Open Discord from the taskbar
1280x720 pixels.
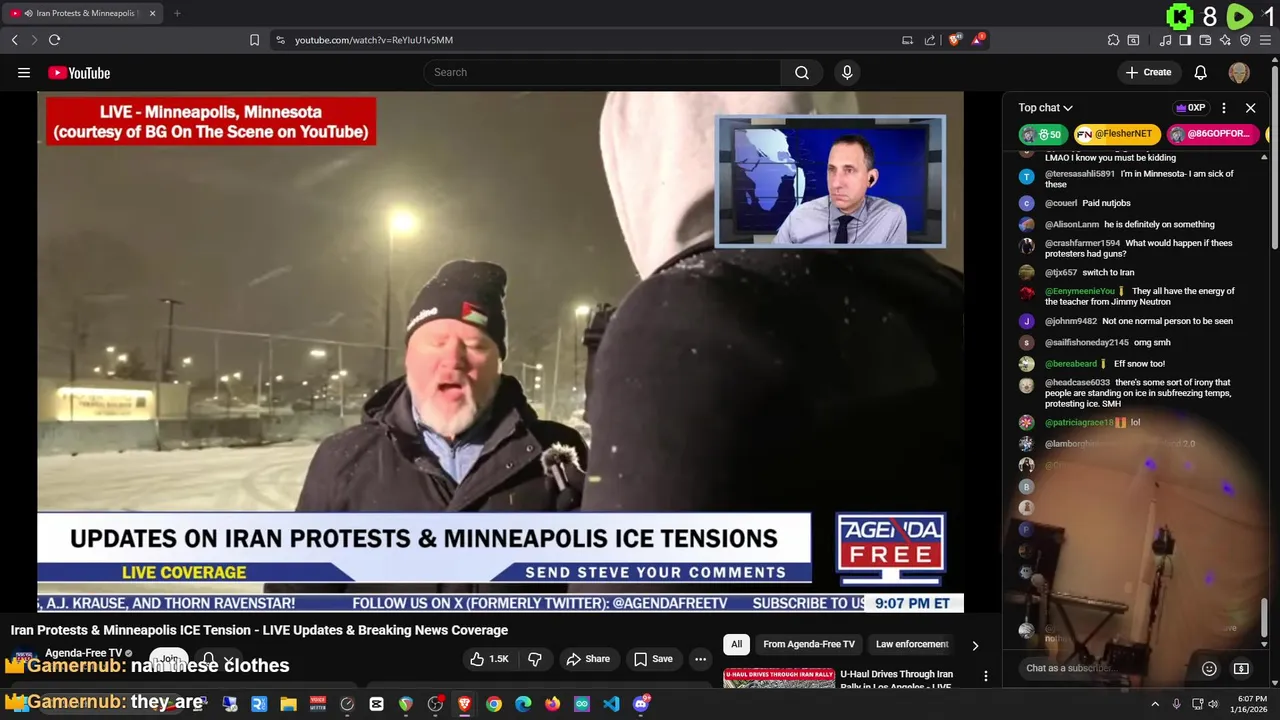pyautogui.click(x=641, y=704)
